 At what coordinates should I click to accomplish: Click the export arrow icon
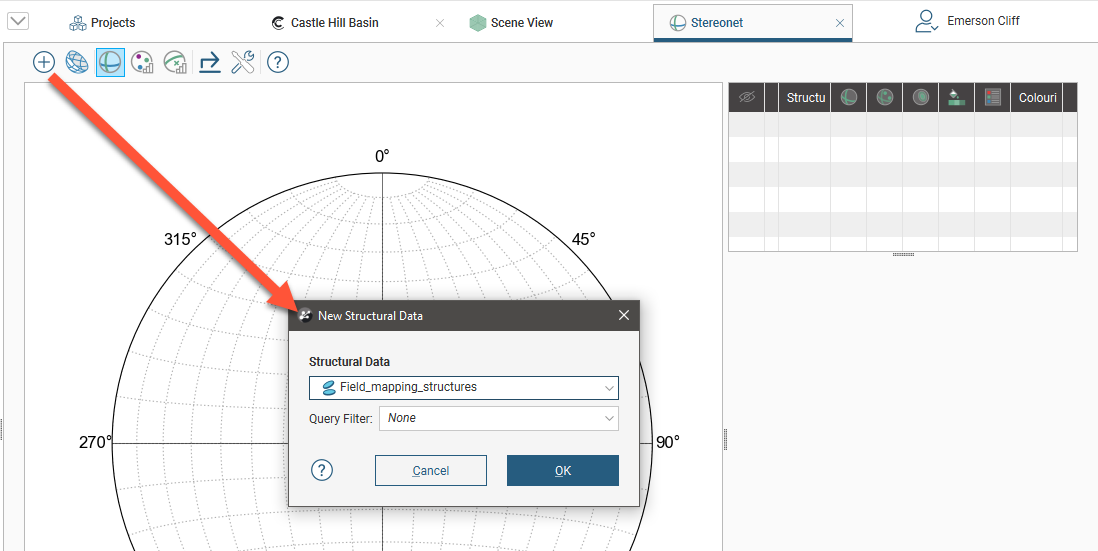[x=209, y=62]
